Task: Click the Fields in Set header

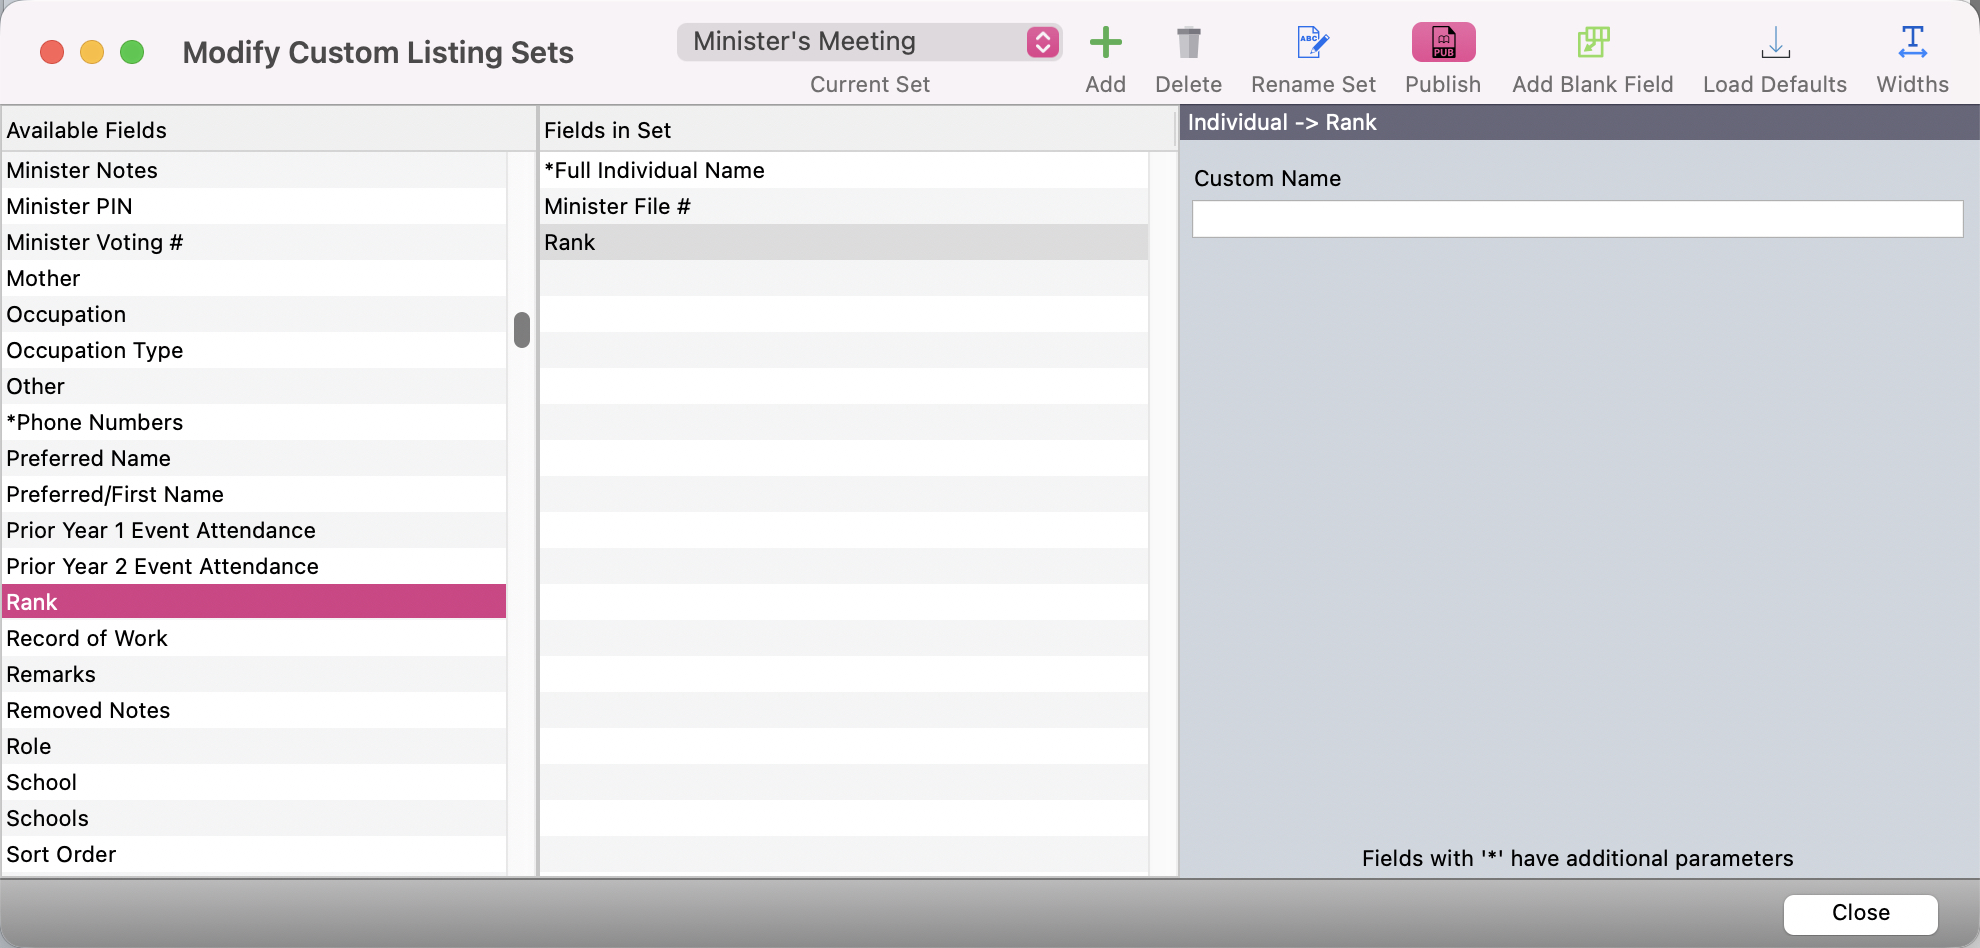Action: (x=857, y=130)
